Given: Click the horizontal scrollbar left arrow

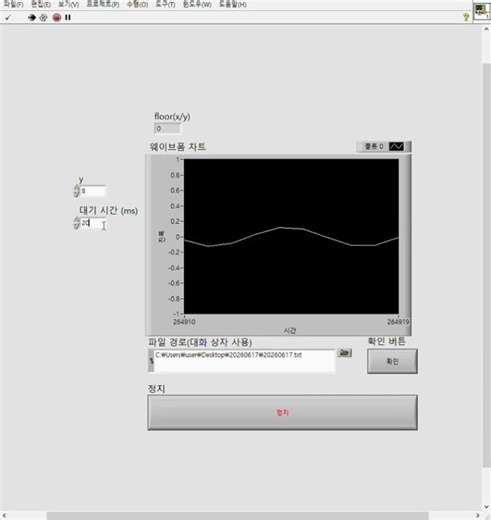Looking at the screenshot, I should click(4, 516).
